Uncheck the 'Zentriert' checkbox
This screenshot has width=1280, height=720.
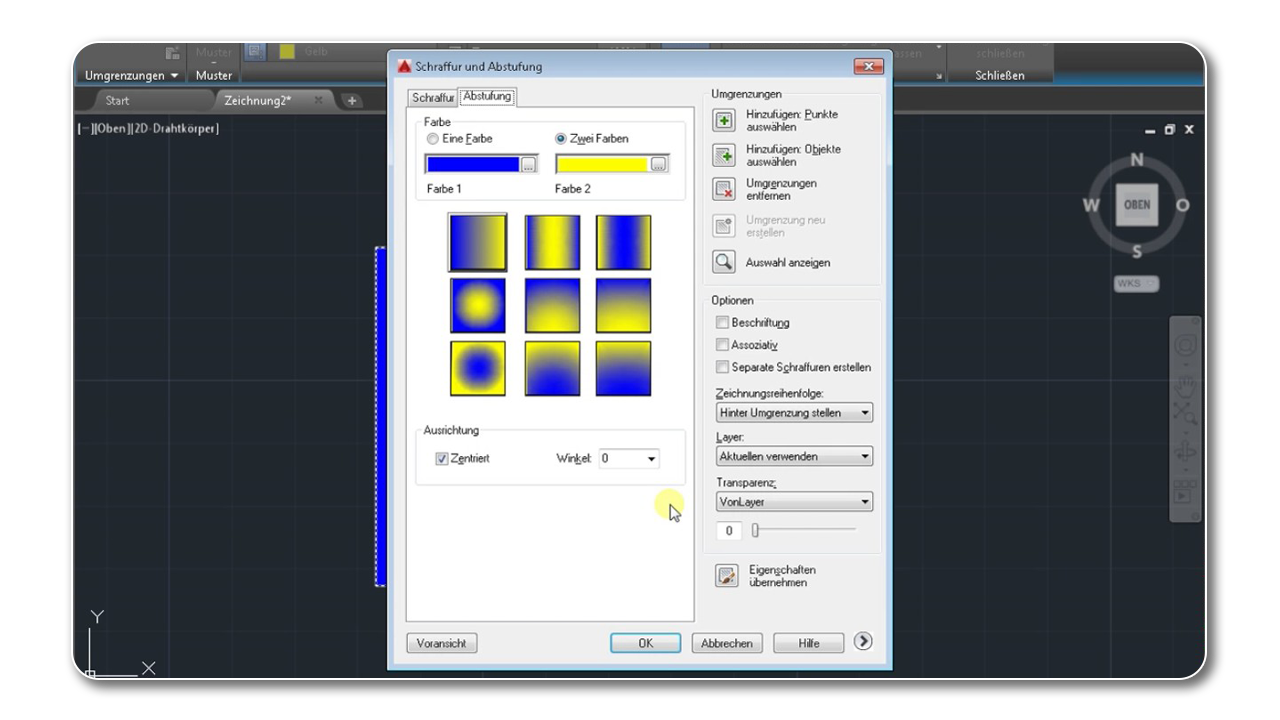[442, 458]
